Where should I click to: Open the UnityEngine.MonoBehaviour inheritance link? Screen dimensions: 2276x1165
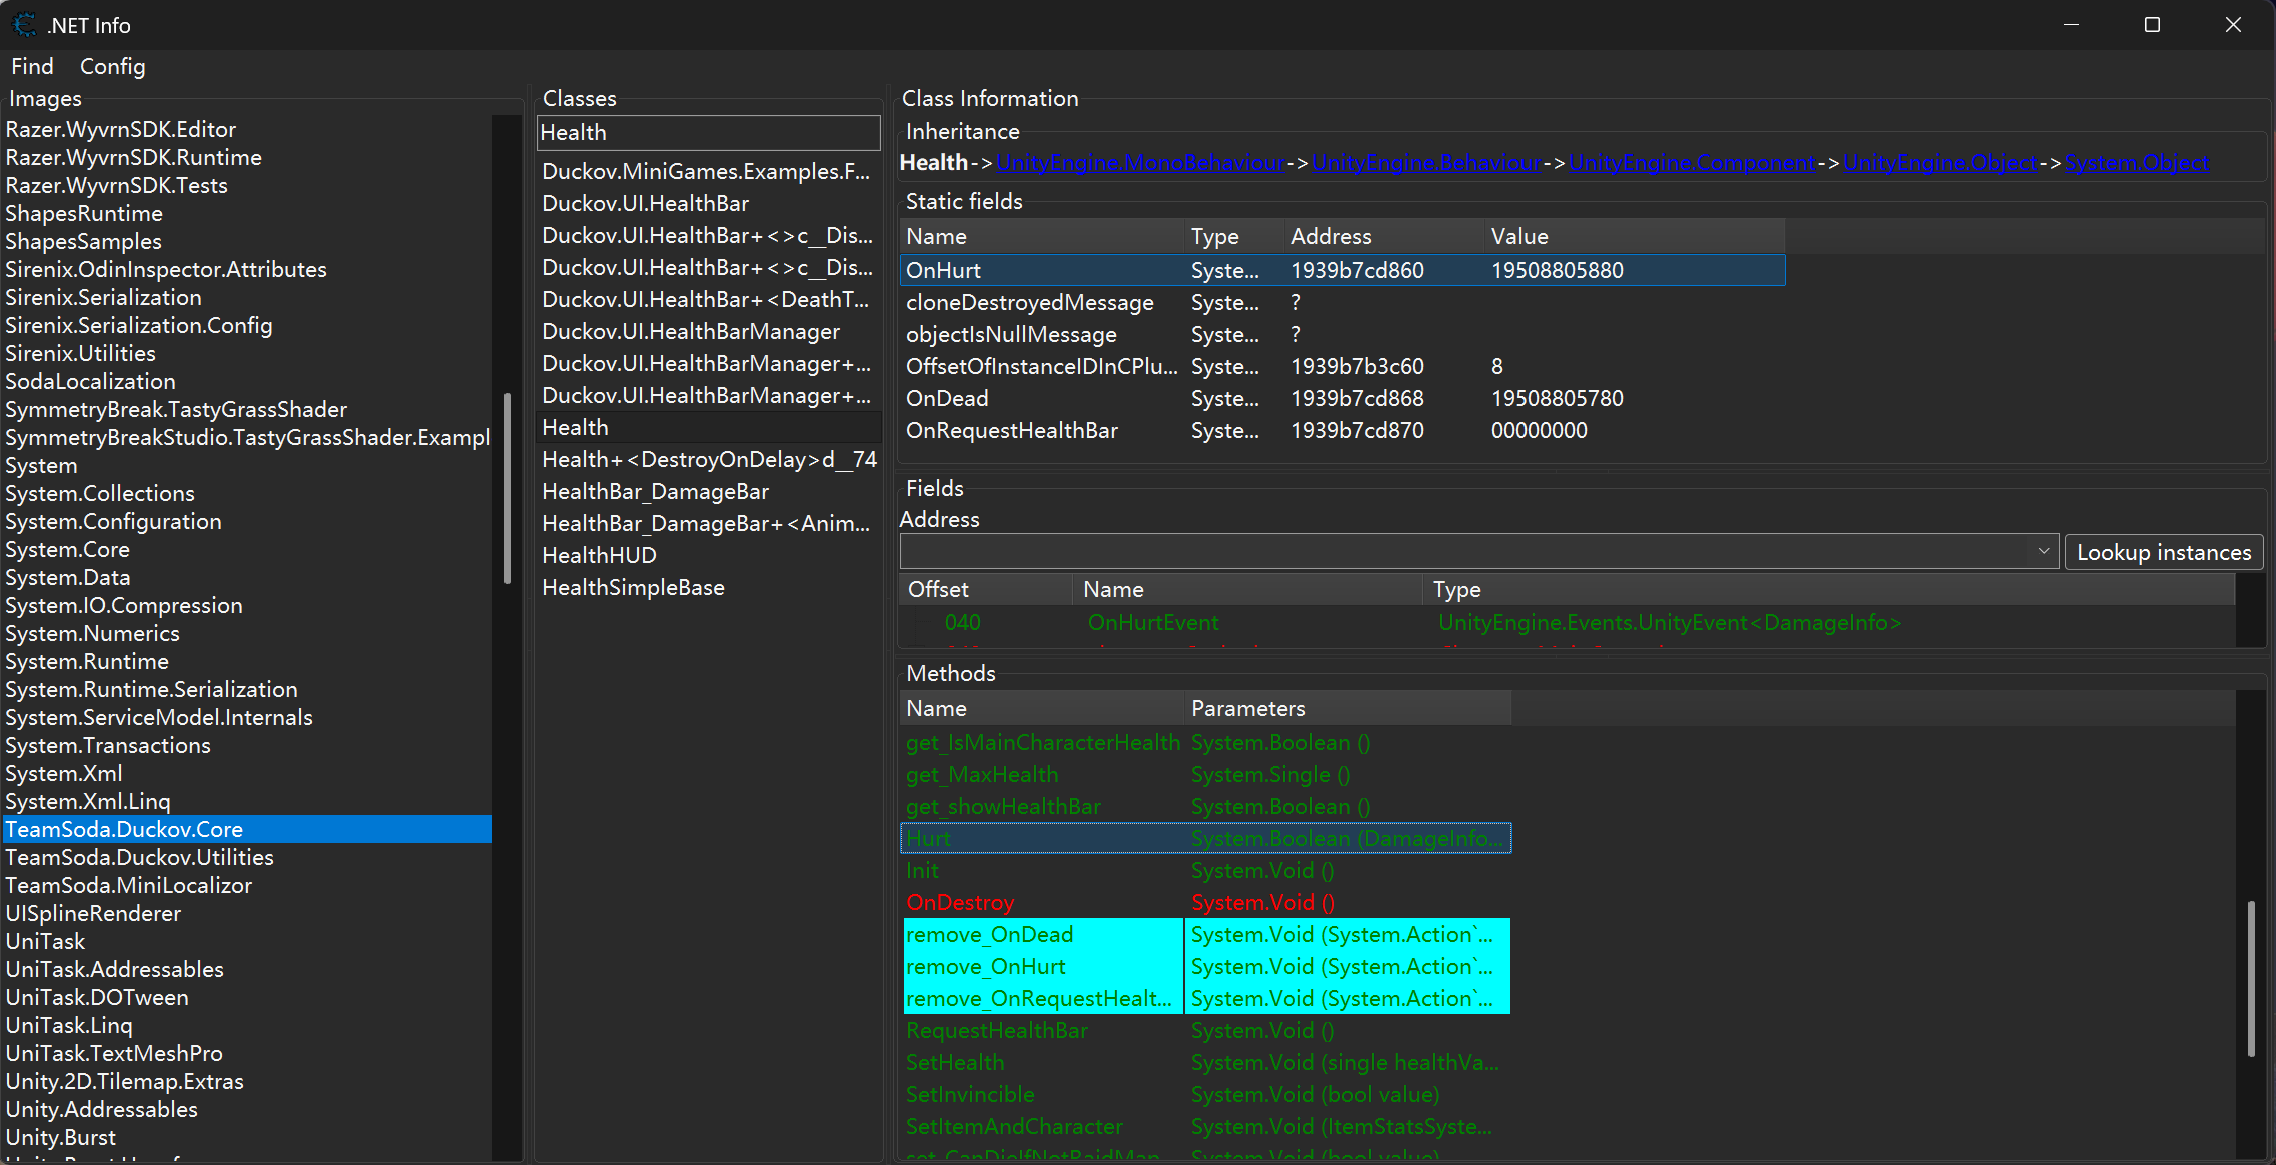coord(1140,161)
